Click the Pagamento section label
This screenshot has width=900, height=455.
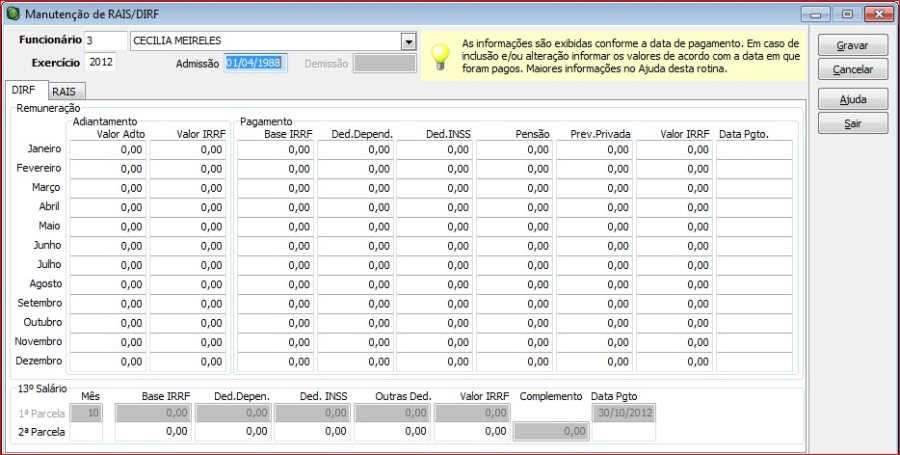[266, 122]
